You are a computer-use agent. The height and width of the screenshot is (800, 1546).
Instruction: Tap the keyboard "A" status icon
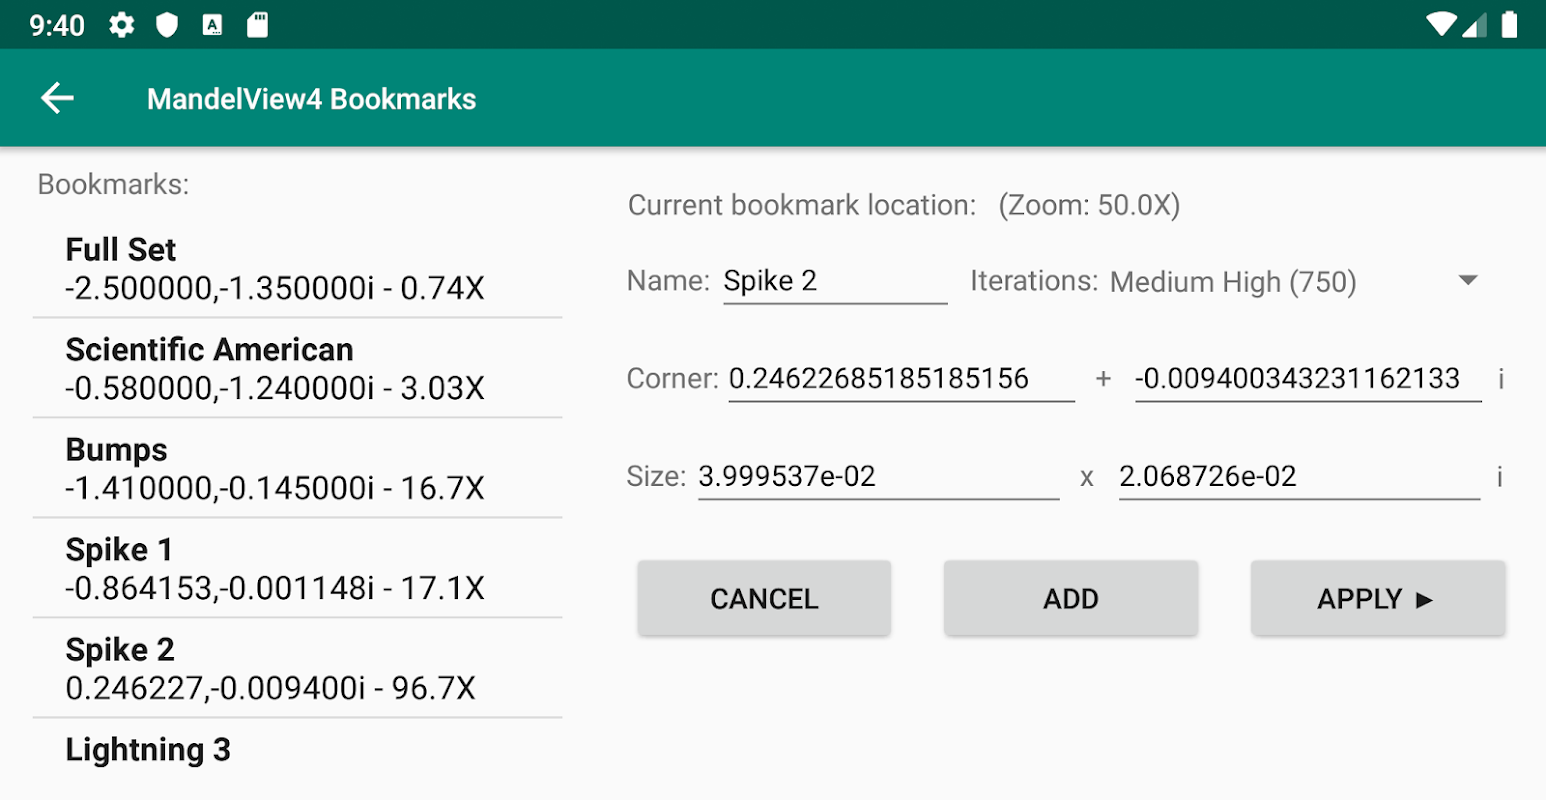click(212, 25)
